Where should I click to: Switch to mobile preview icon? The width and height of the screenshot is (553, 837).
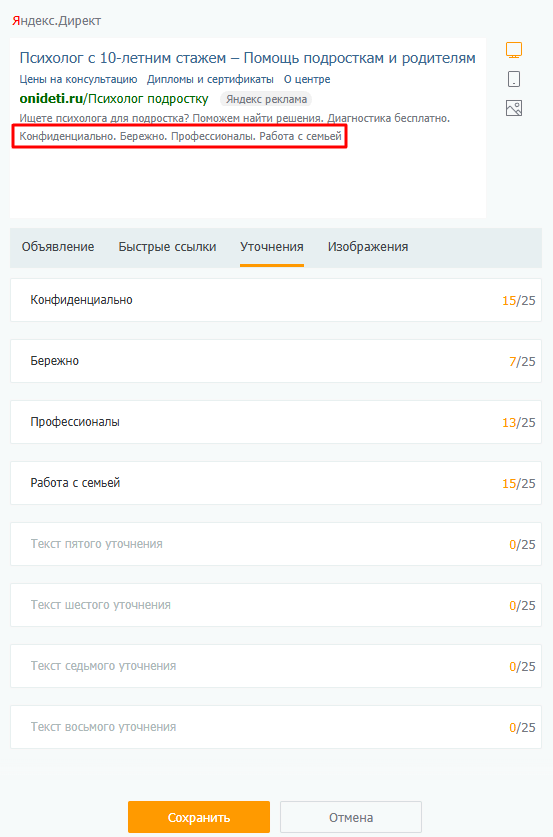click(x=514, y=79)
